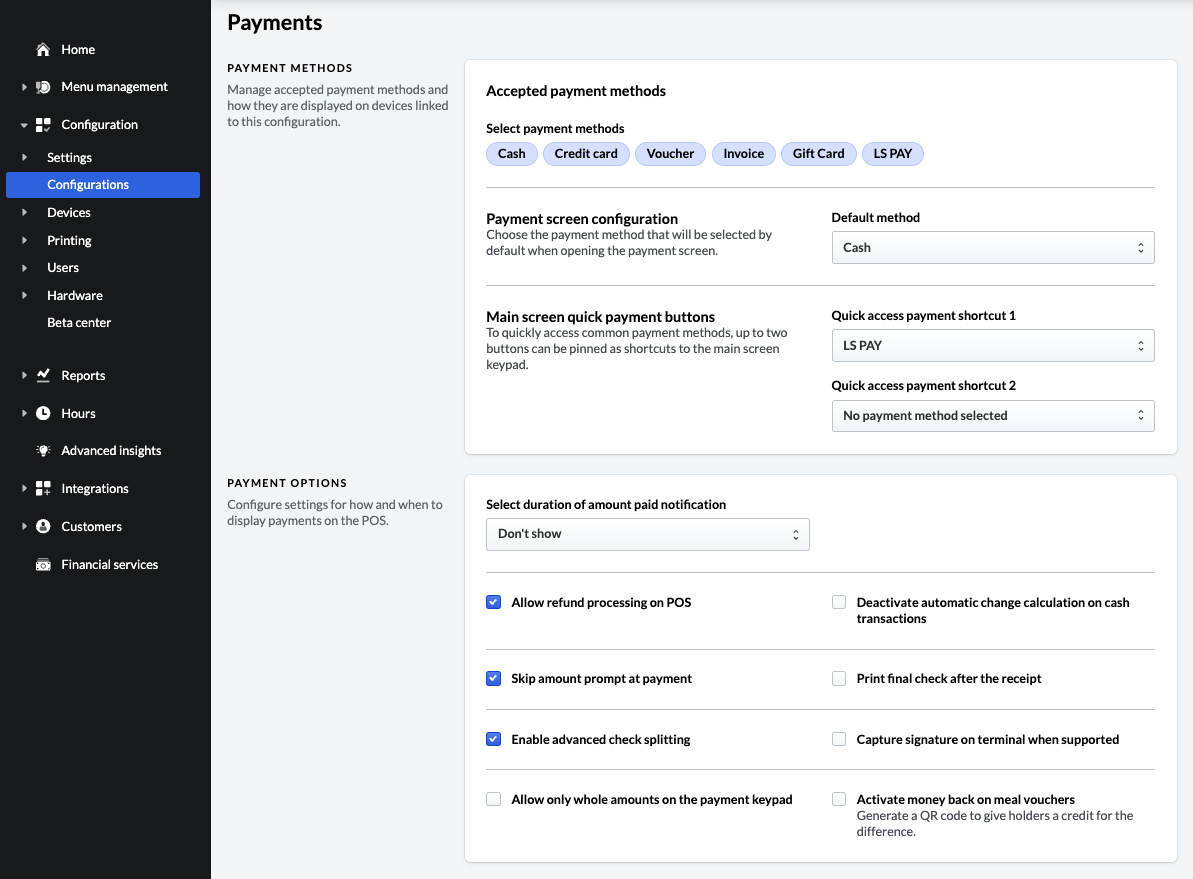Open Financial services via its icon

44,564
